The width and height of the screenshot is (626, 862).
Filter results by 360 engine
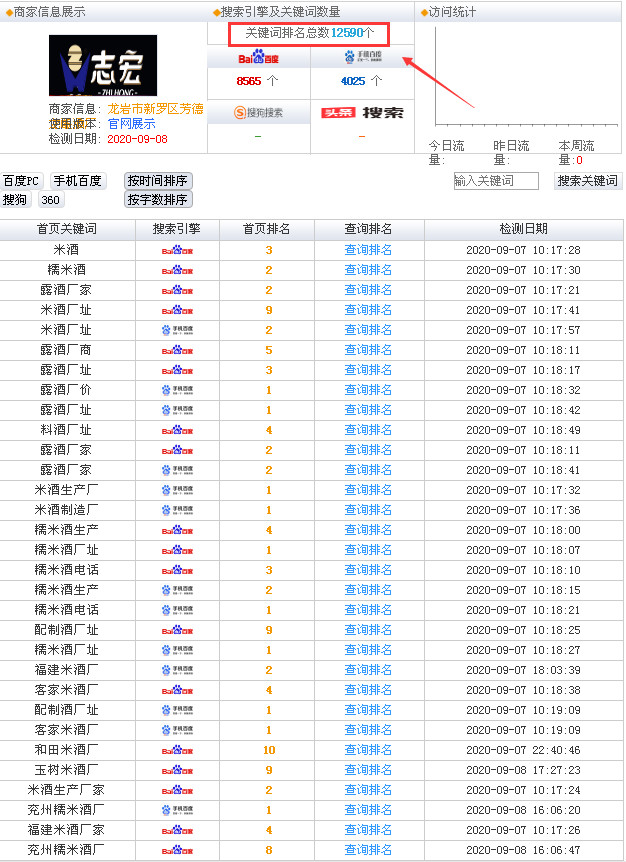tap(50, 200)
